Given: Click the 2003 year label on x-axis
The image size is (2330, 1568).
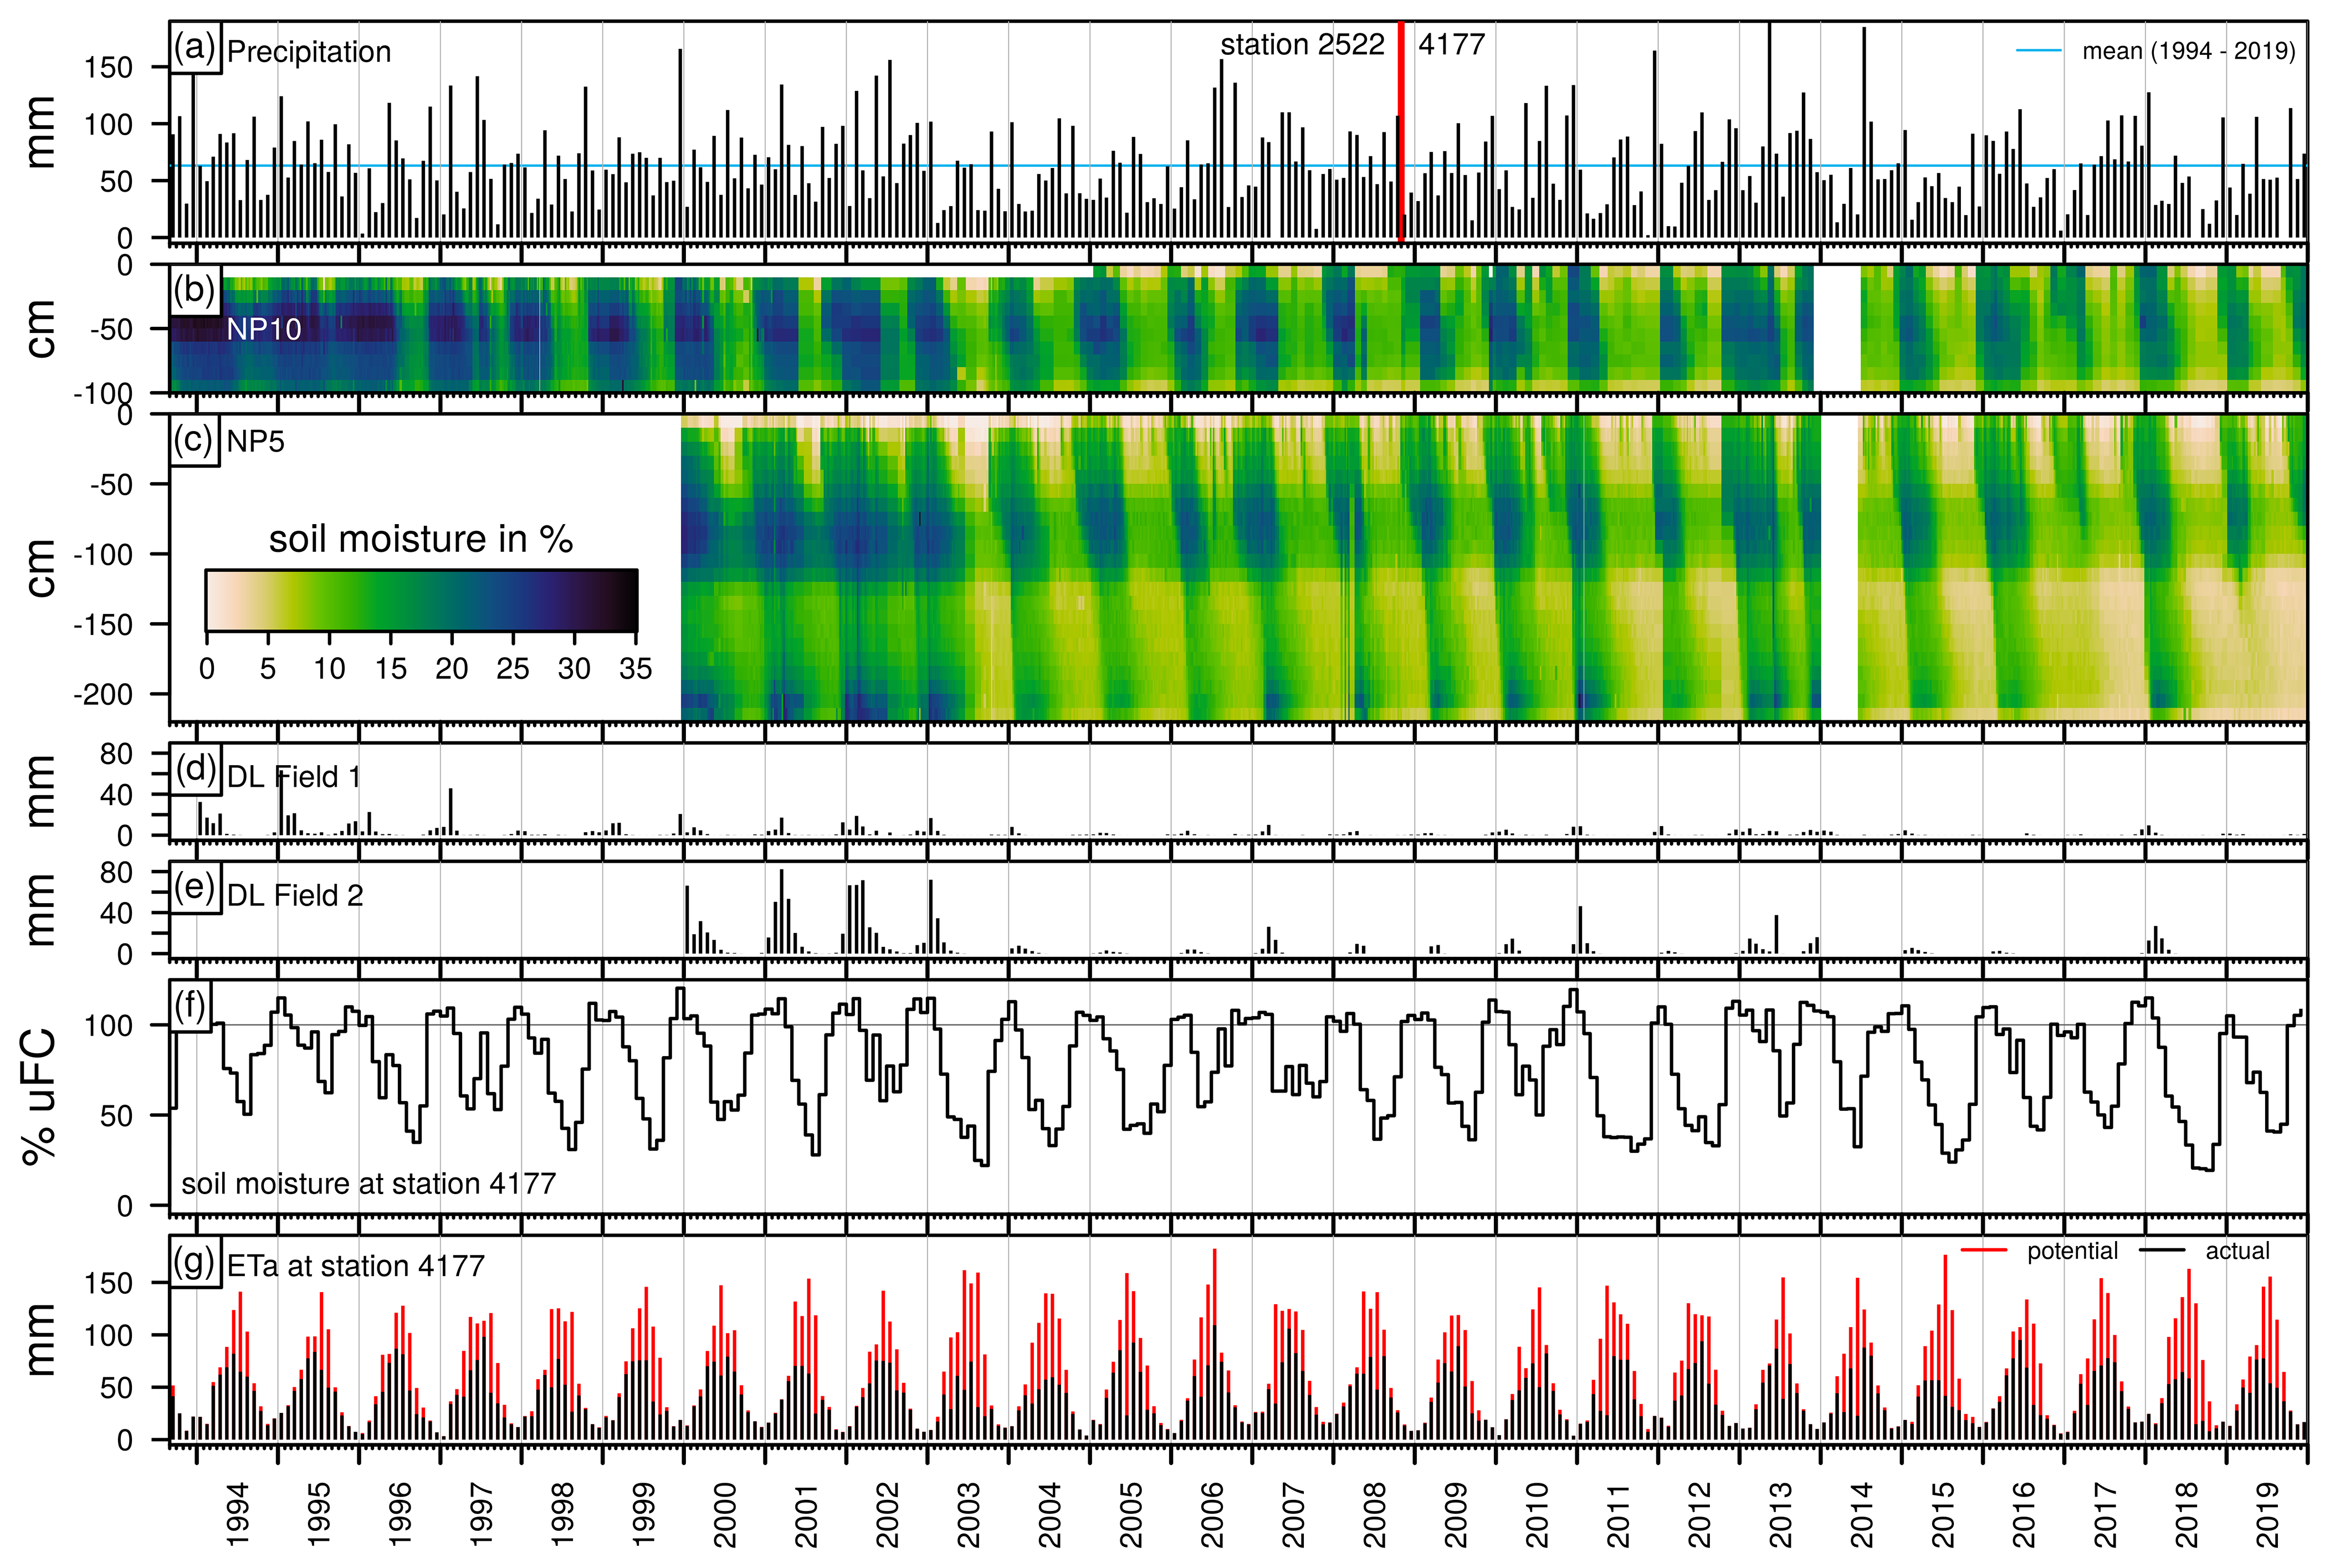Looking at the screenshot, I should 969,1514.
